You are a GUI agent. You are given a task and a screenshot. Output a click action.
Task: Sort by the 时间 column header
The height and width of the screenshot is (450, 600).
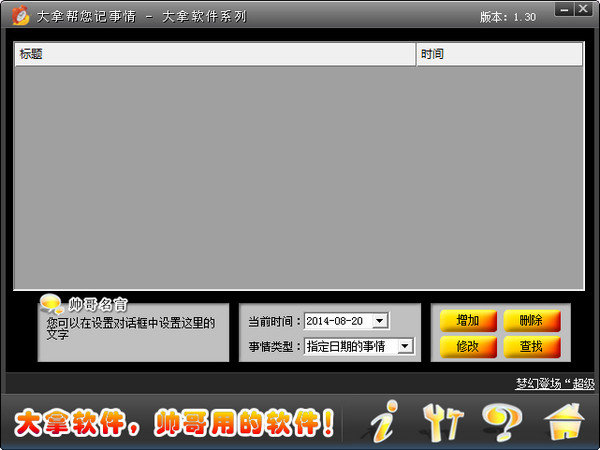tap(499, 54)
